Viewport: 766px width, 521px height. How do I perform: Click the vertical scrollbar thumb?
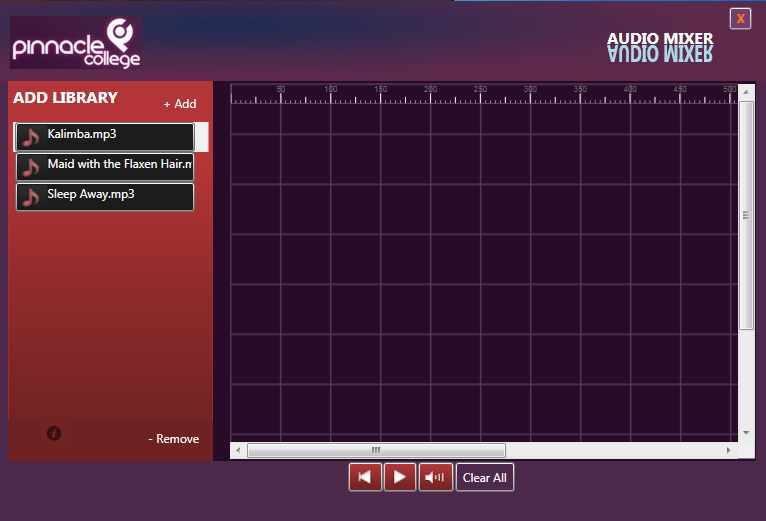[746, 216]
